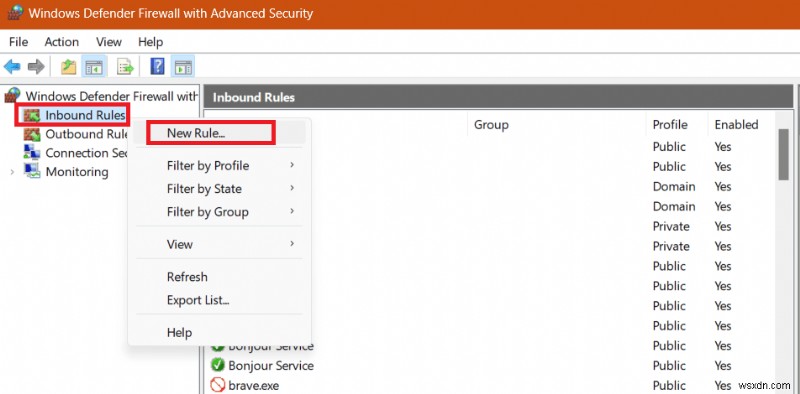
Task: Open the Help menu in the menu bar
Action: pos(151,42)
